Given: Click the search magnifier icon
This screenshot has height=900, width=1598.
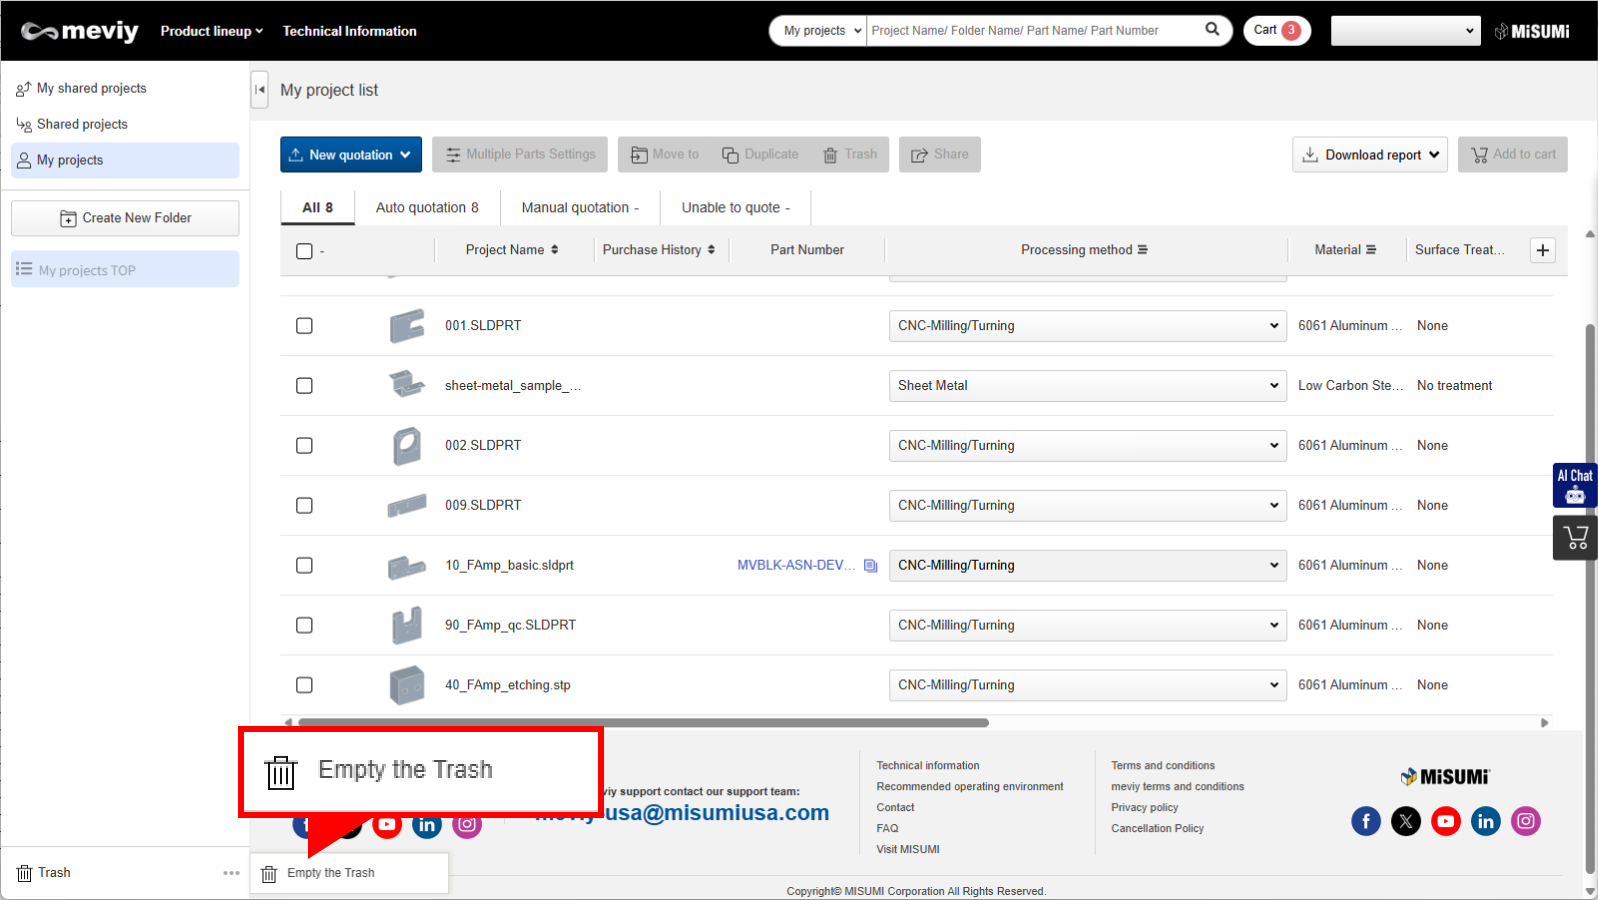Looking at the screenshot, I should (x=1212, y=29).
